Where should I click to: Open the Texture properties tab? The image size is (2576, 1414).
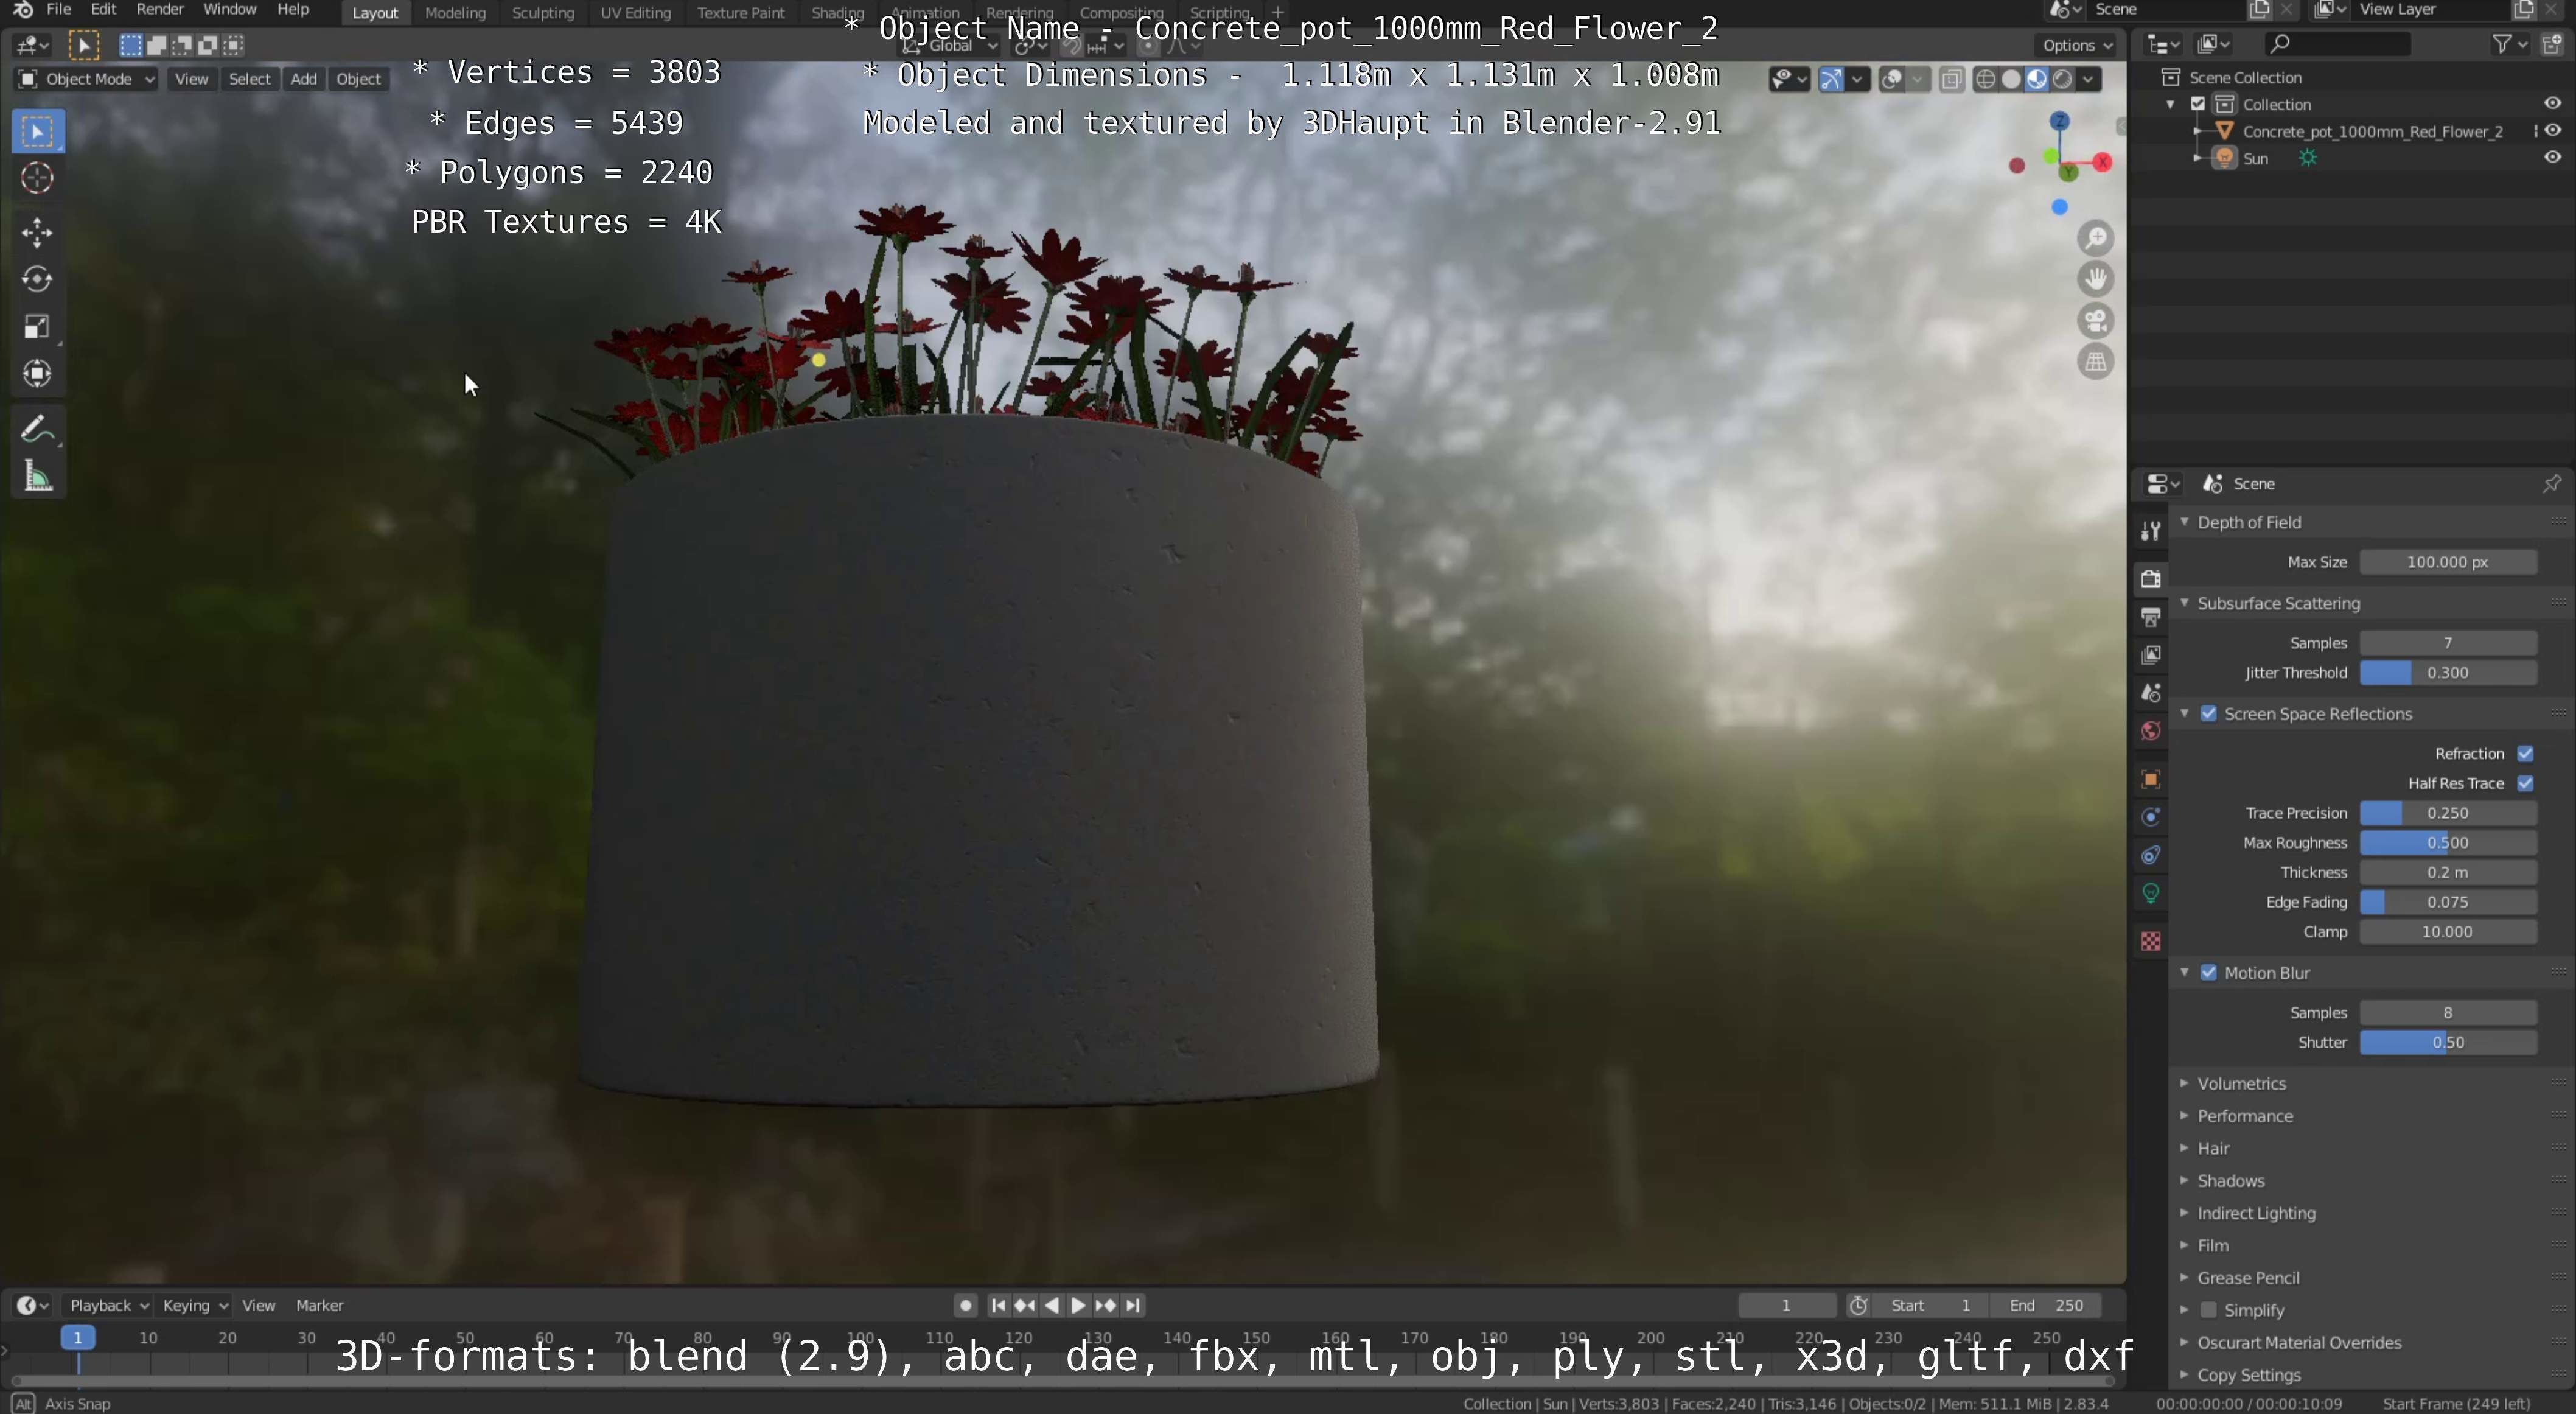click(x=2150, y=941)
